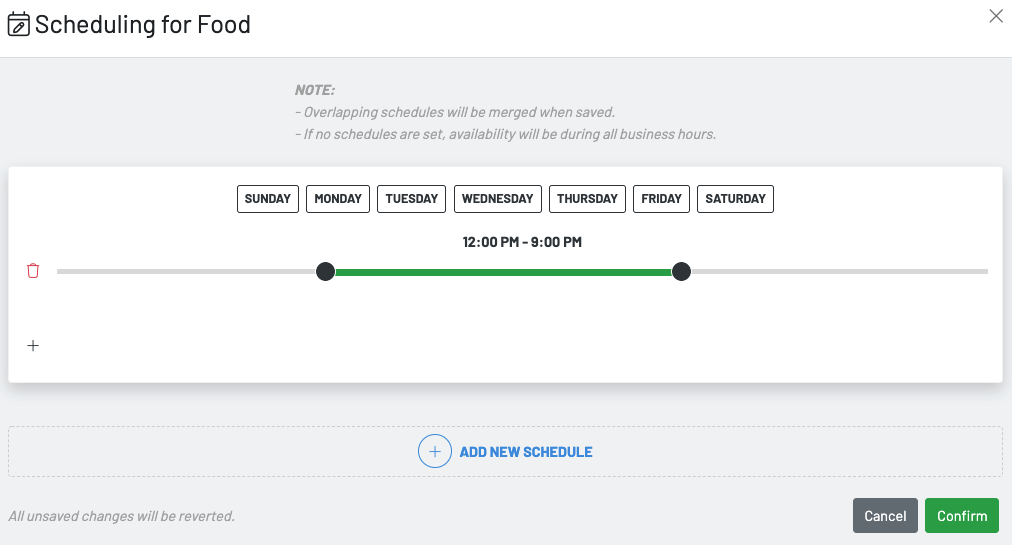The width and height of the screenshot is (1012, 545).
Task: Click the green selected time range bar
Action: click(x=503, y=271)
